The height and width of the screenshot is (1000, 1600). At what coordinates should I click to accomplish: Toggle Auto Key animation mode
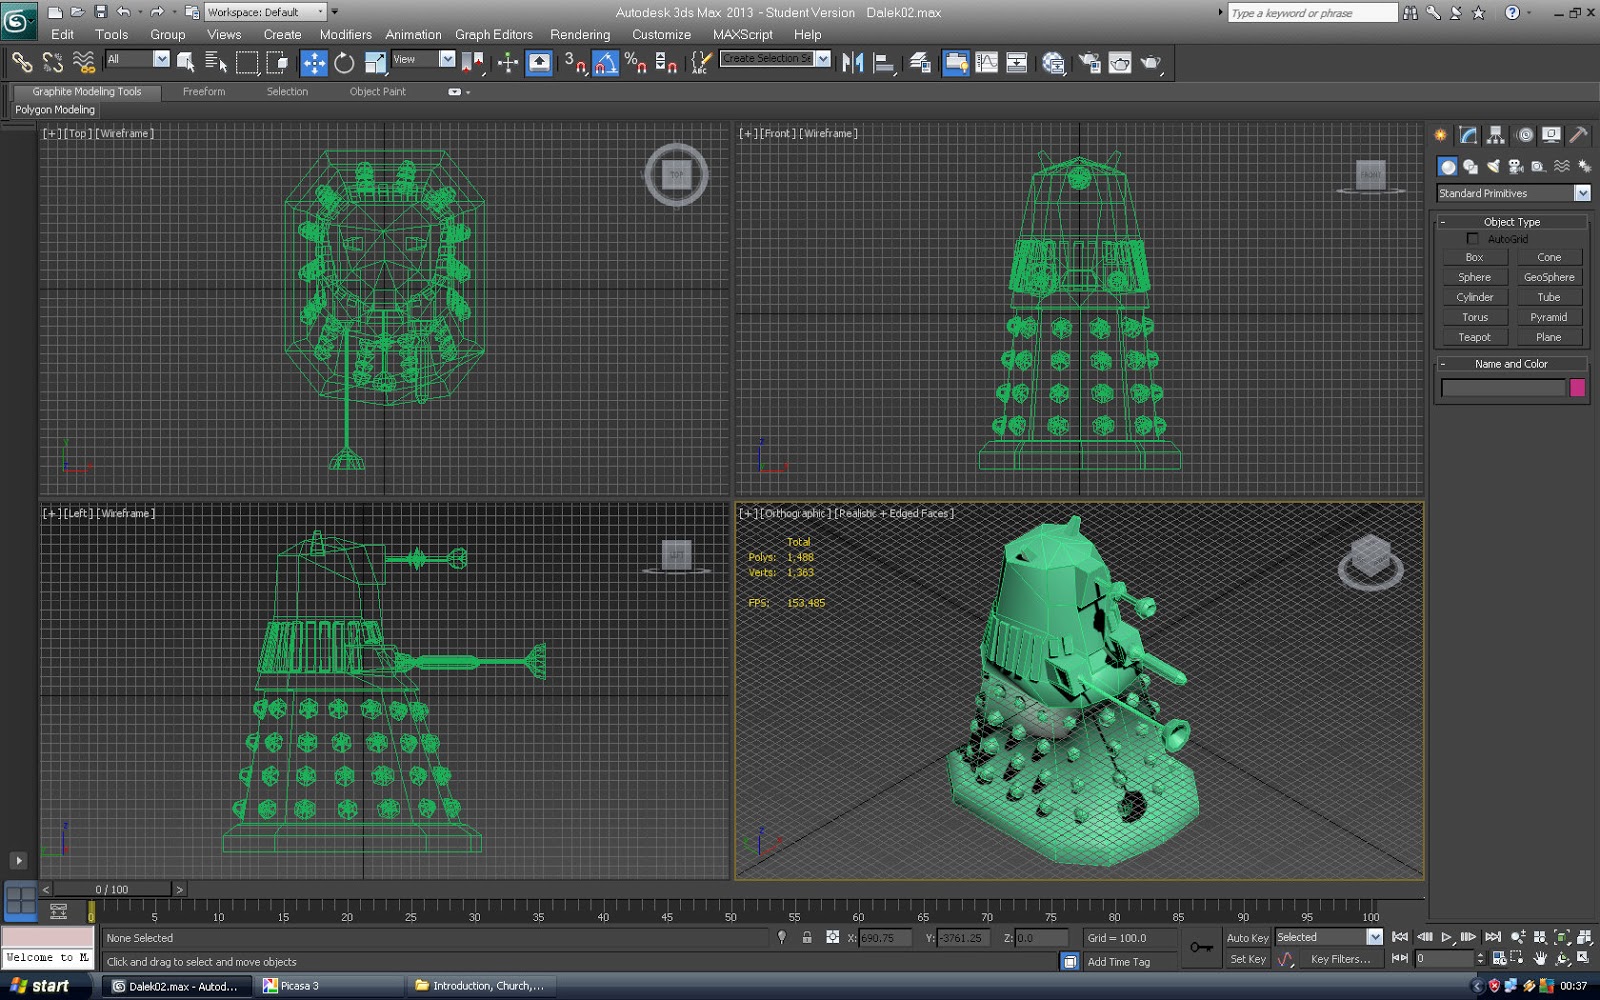pos(1247,938)
